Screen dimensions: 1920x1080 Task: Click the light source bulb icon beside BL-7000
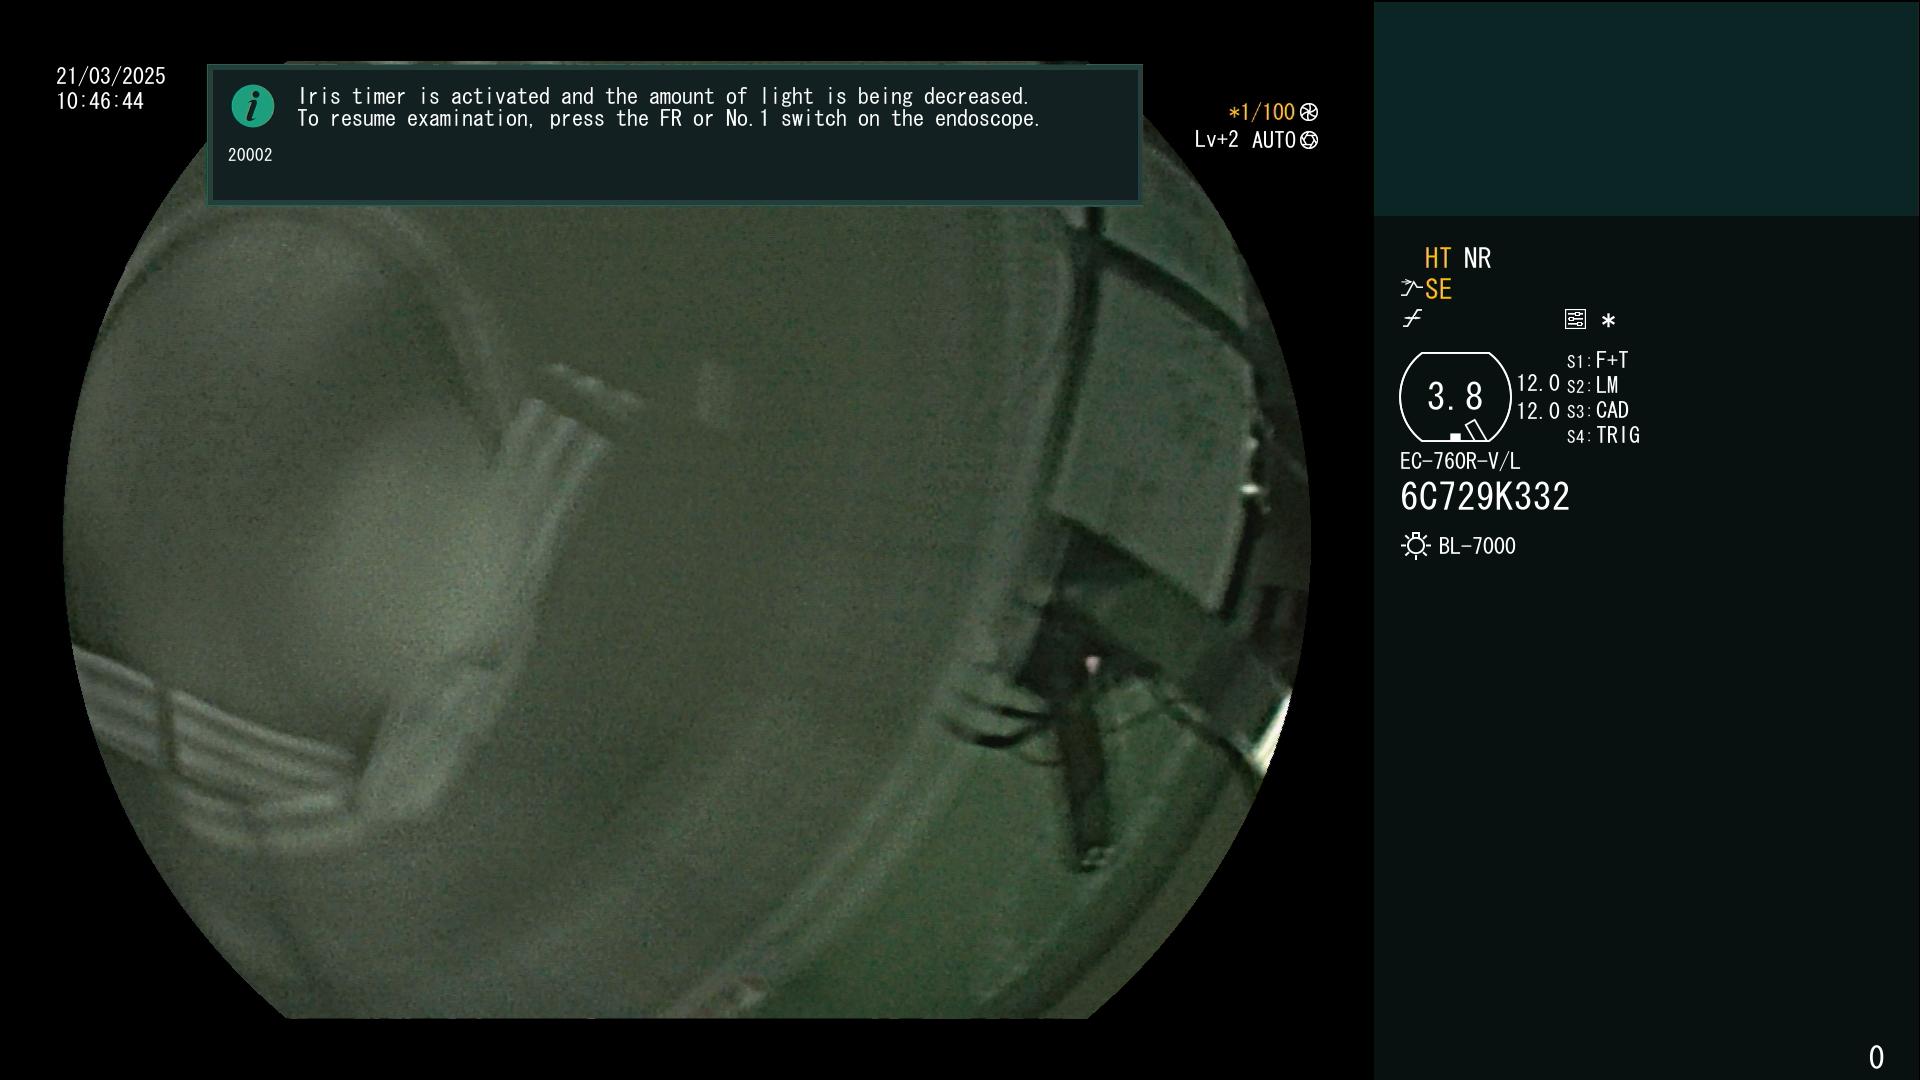[1415, 546]
